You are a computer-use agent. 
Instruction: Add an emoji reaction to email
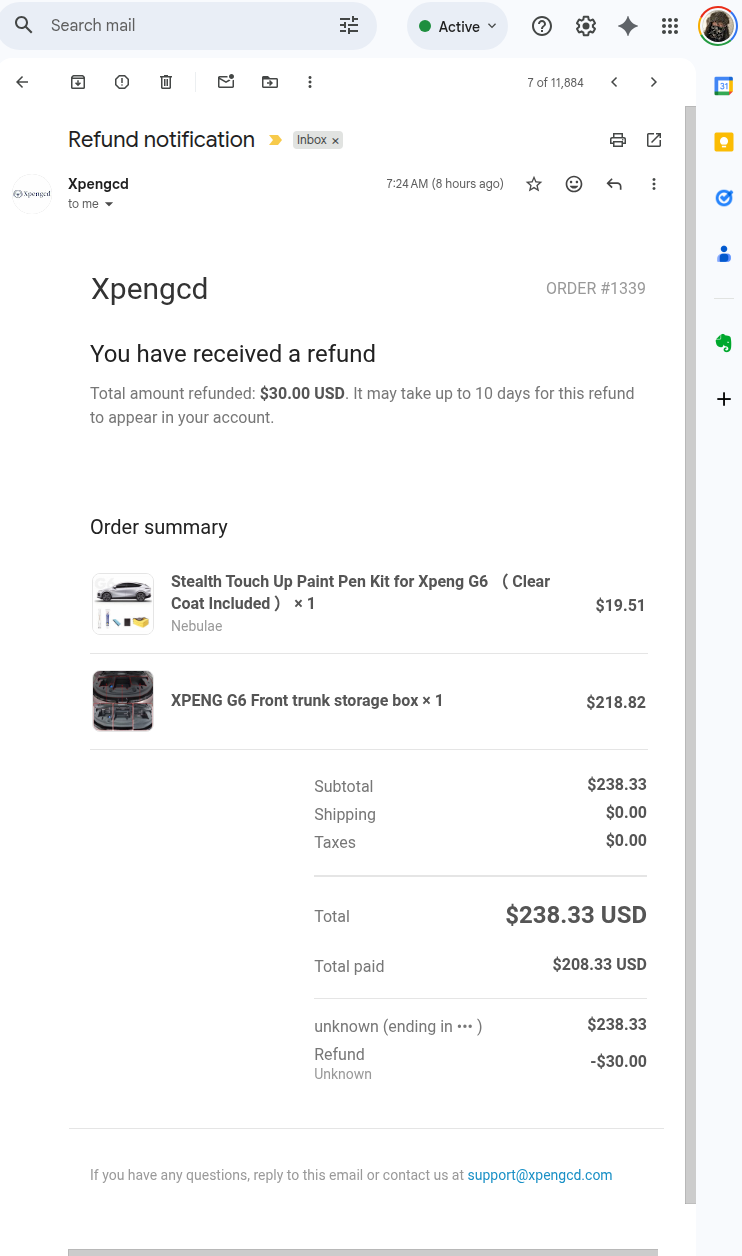click(574, 184)
